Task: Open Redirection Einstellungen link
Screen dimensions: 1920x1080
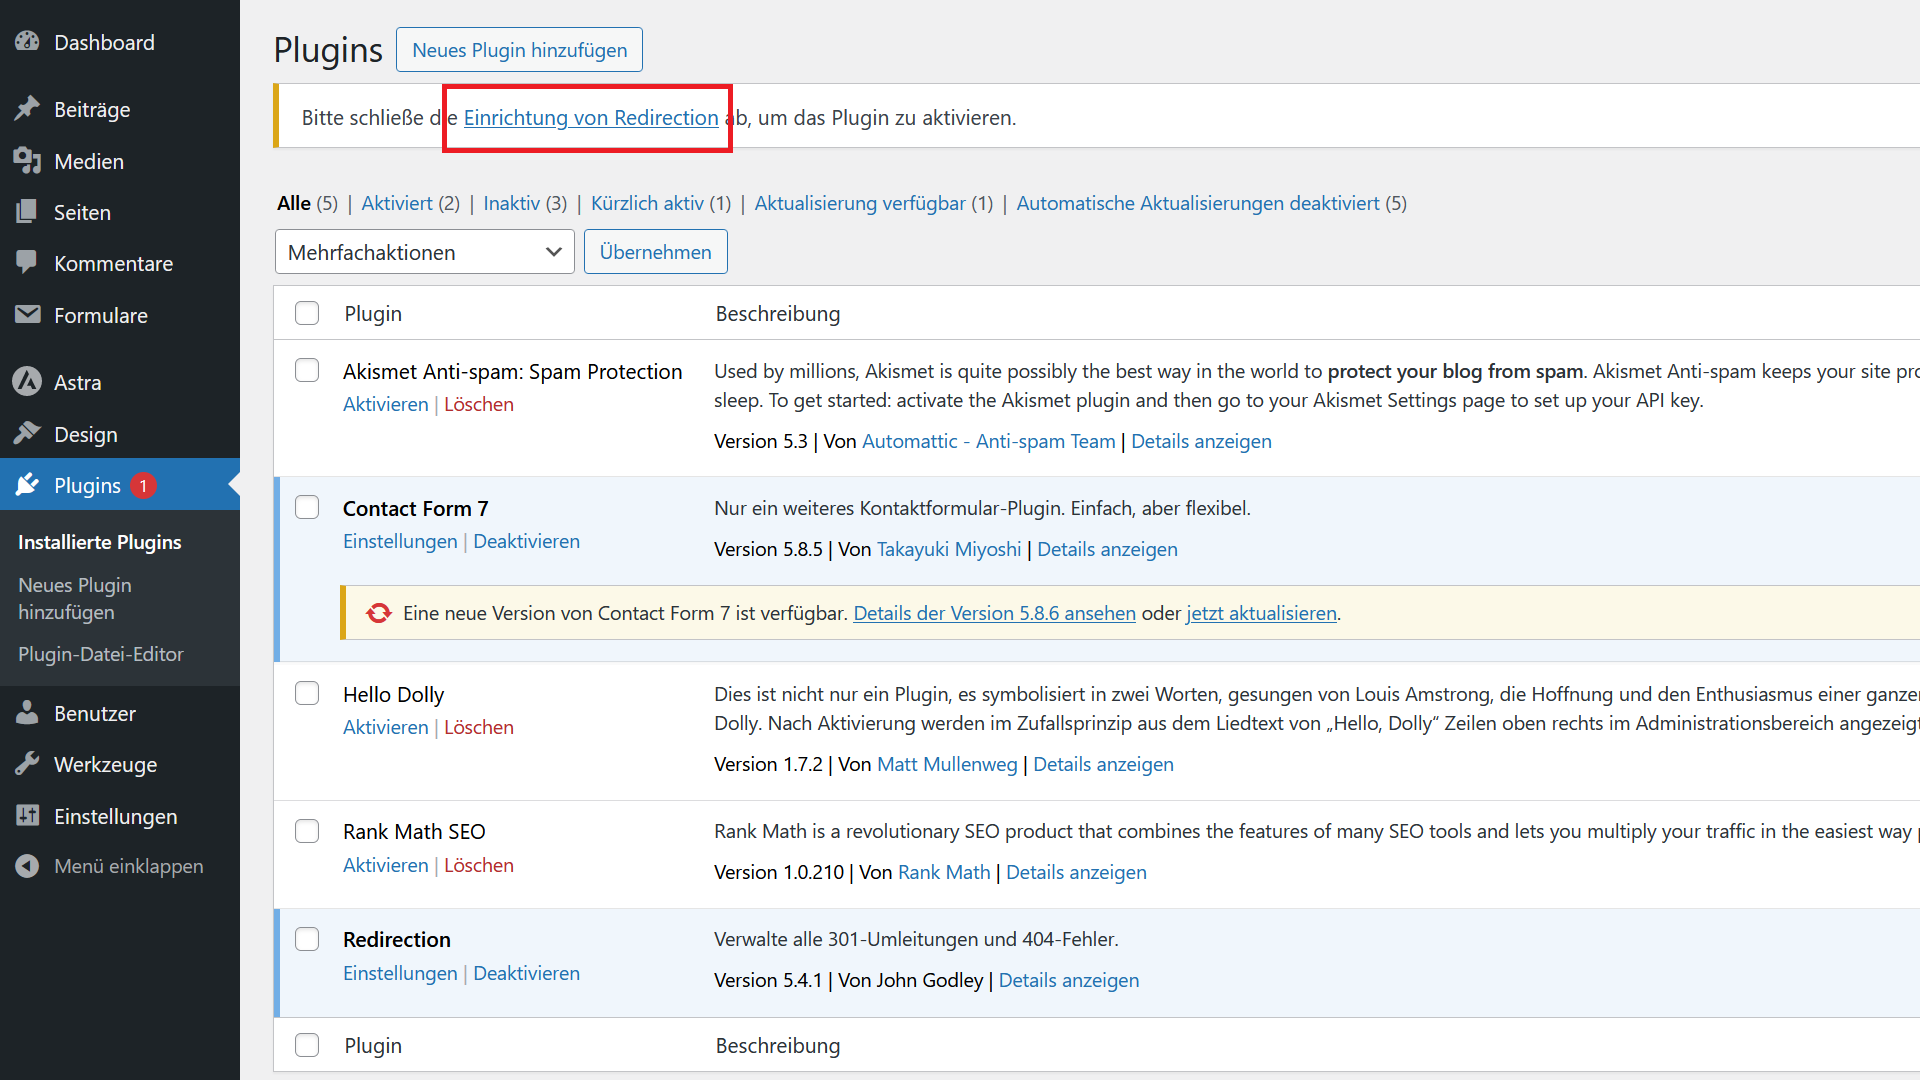Action: (400, 973)
